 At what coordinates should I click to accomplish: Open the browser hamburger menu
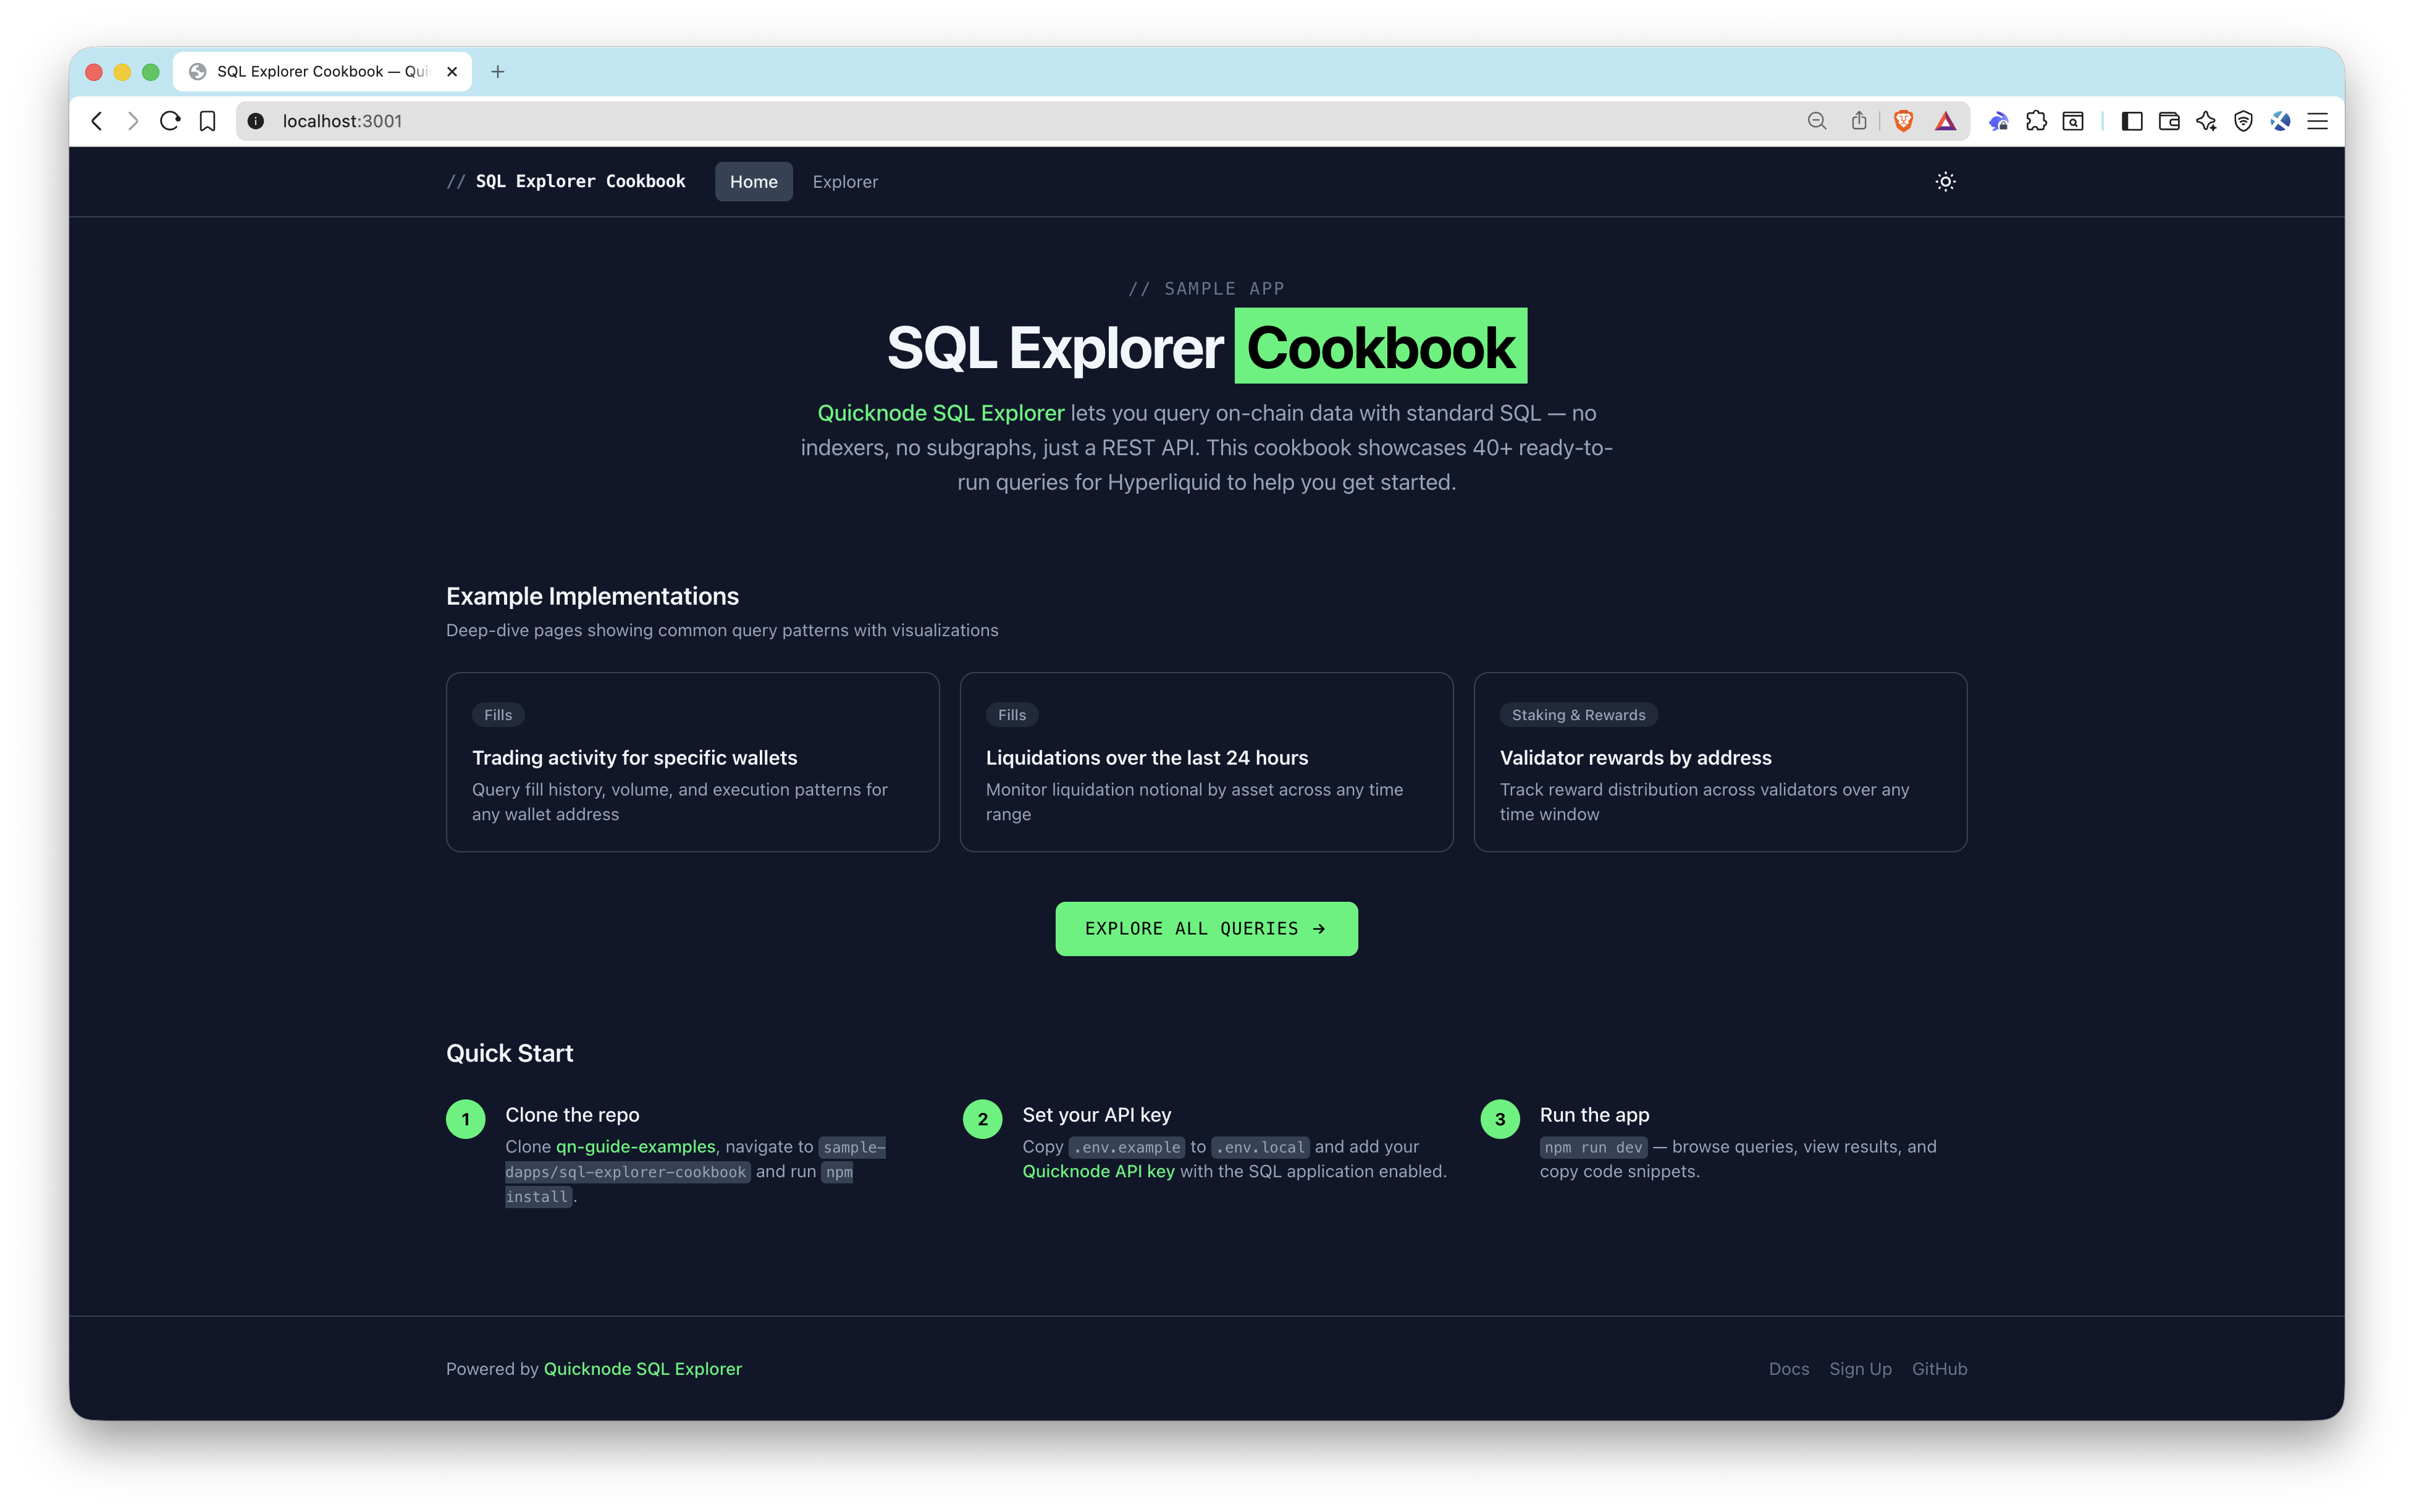(2319, 120)
